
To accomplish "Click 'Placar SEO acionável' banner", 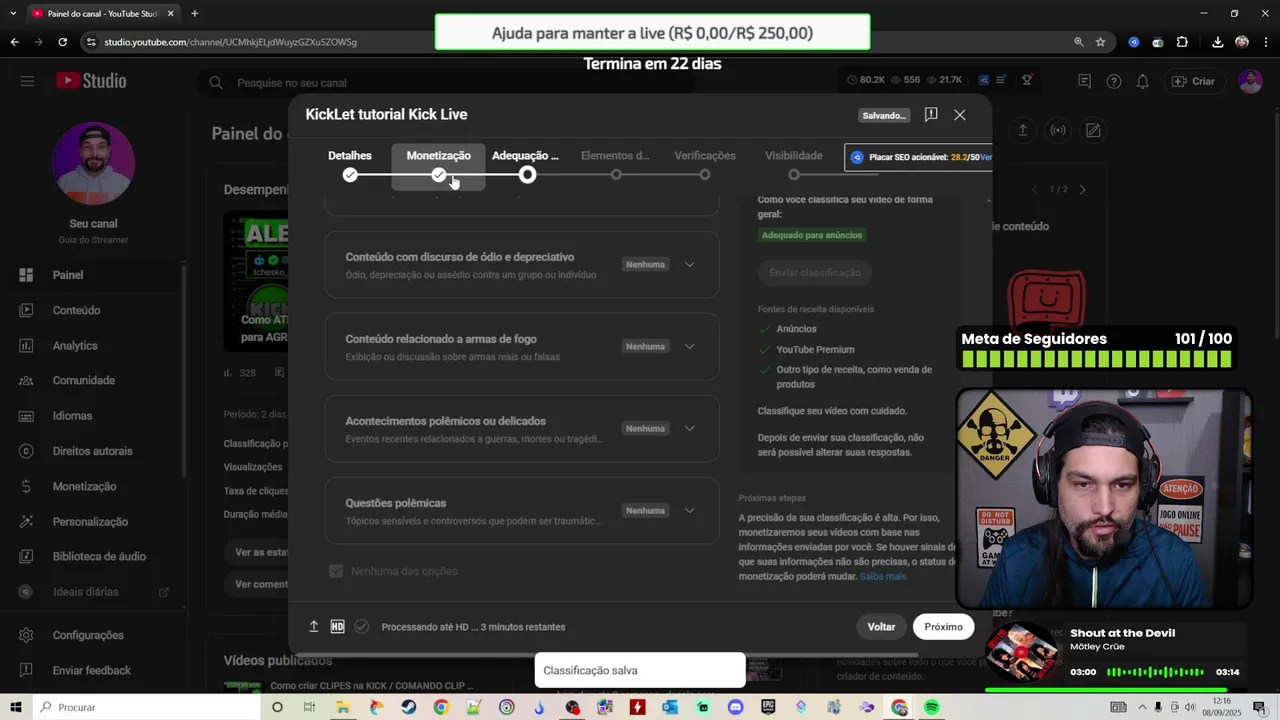I will click(919, 157).
